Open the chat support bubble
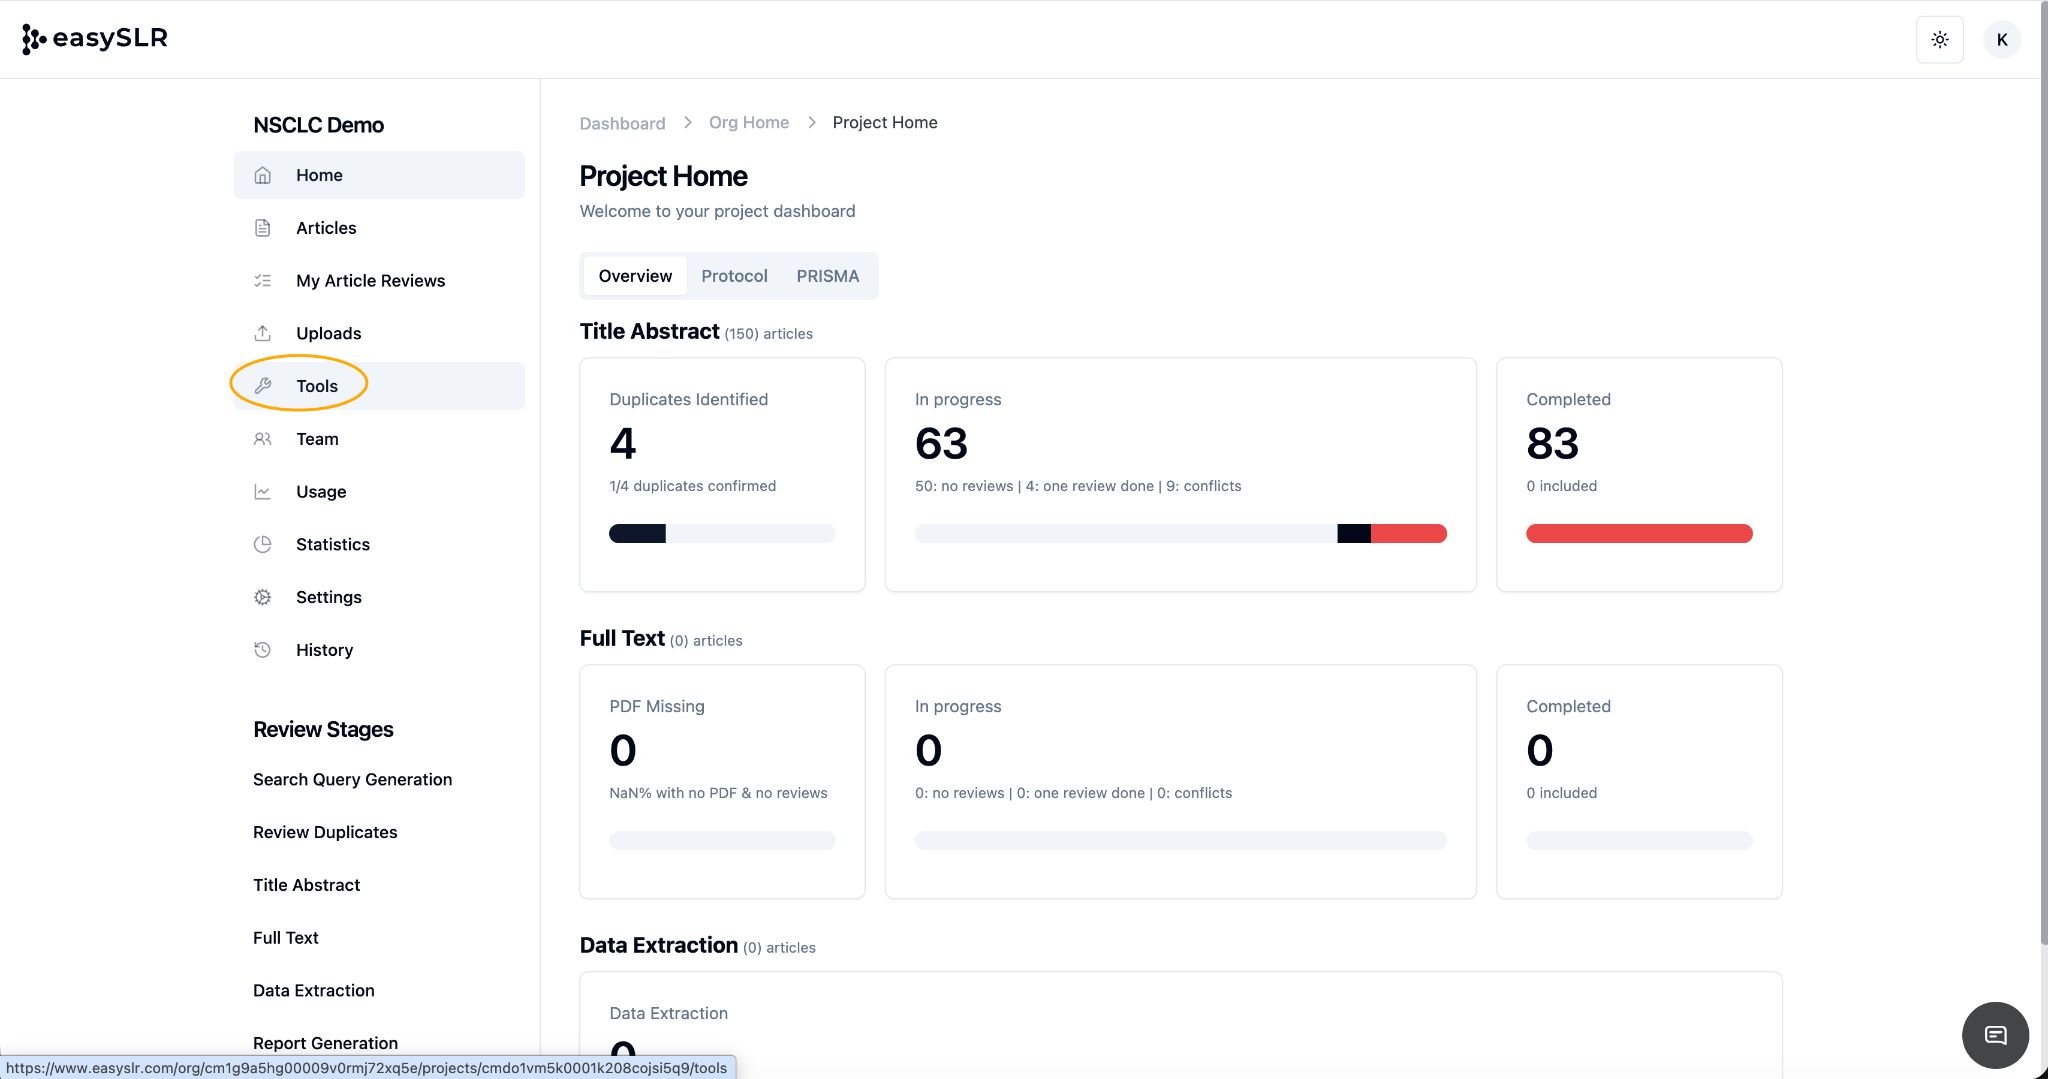 [x=1995, y=1035]
